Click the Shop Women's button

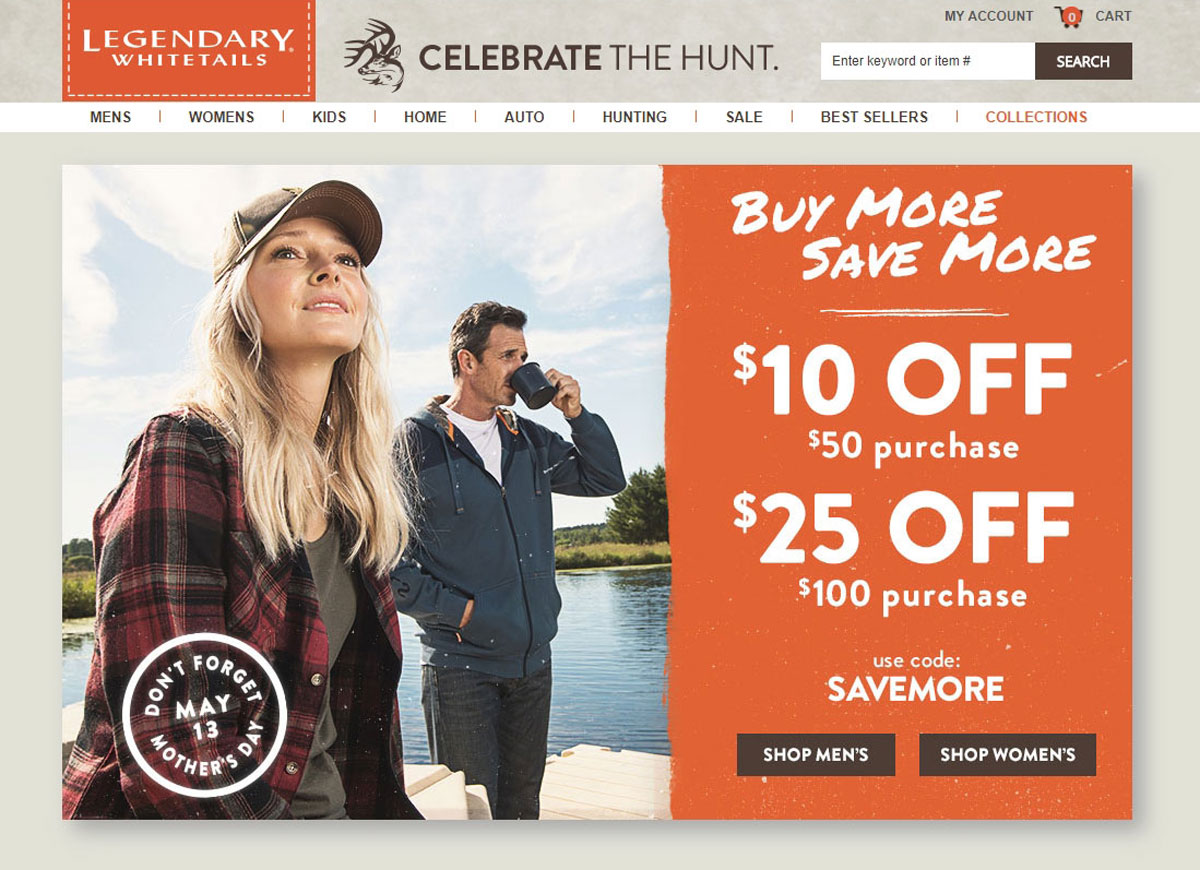[1008, 755]
